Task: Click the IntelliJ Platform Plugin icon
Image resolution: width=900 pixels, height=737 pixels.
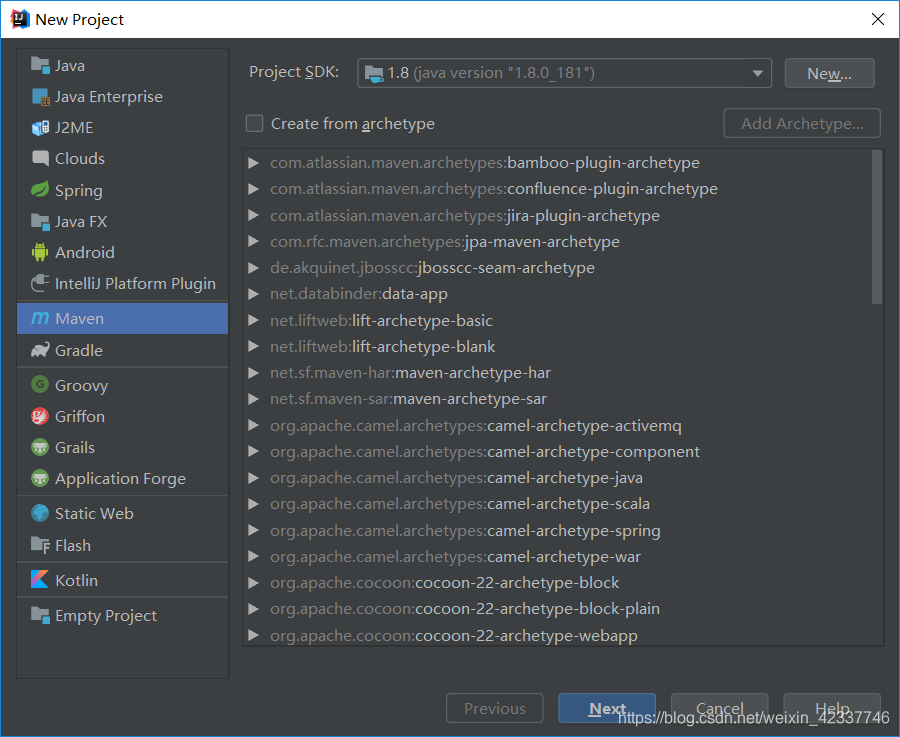Action: 40,283
